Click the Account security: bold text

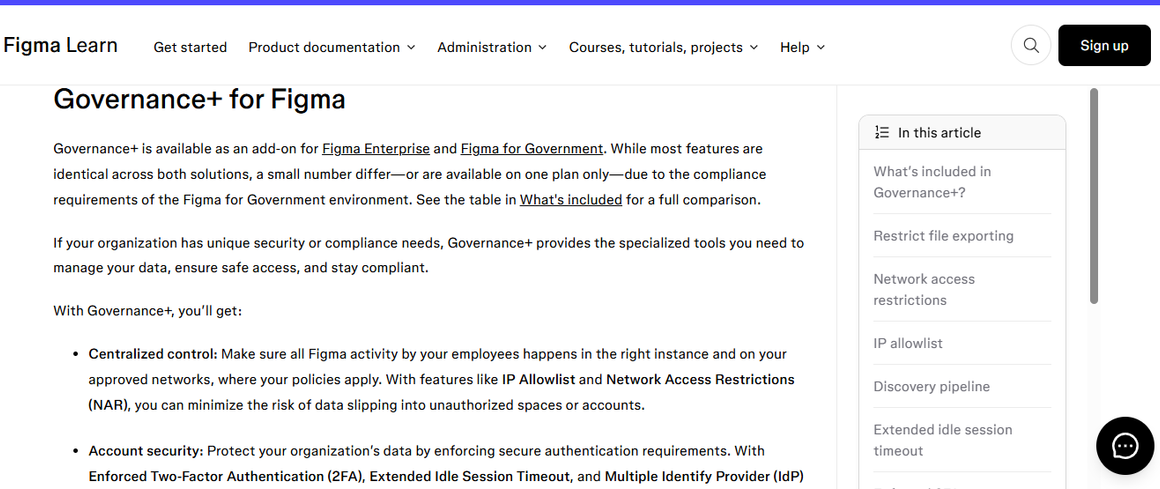point(146,451)
